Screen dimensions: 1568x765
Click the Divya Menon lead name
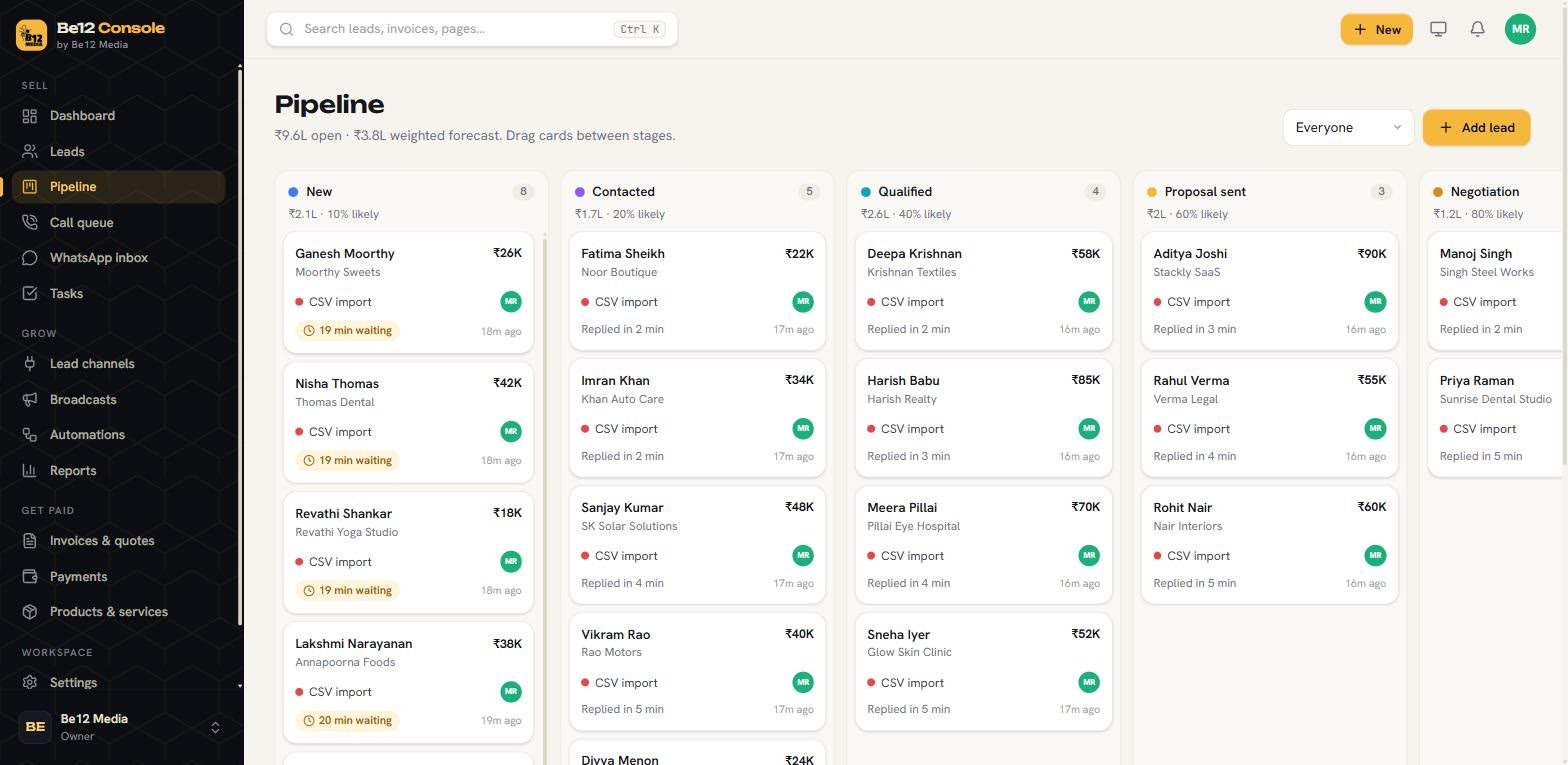(x=620, y=759)
